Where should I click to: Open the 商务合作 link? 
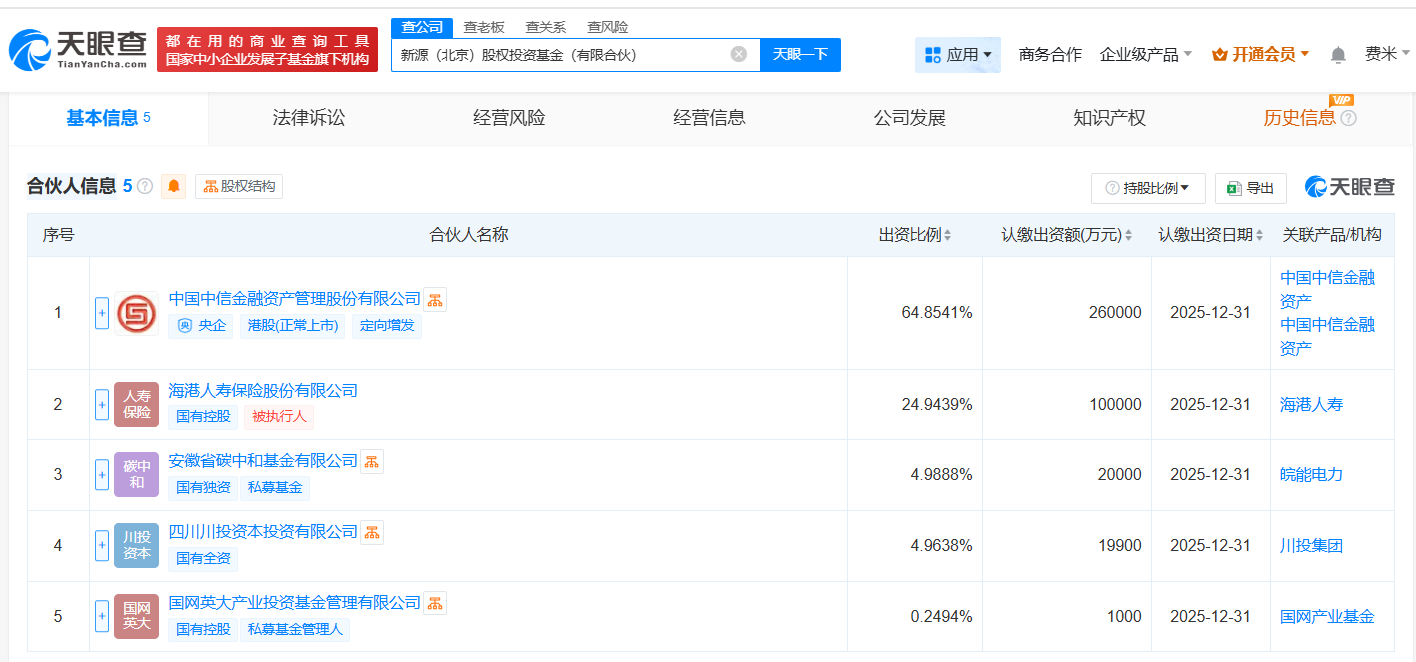point(1050,55)
